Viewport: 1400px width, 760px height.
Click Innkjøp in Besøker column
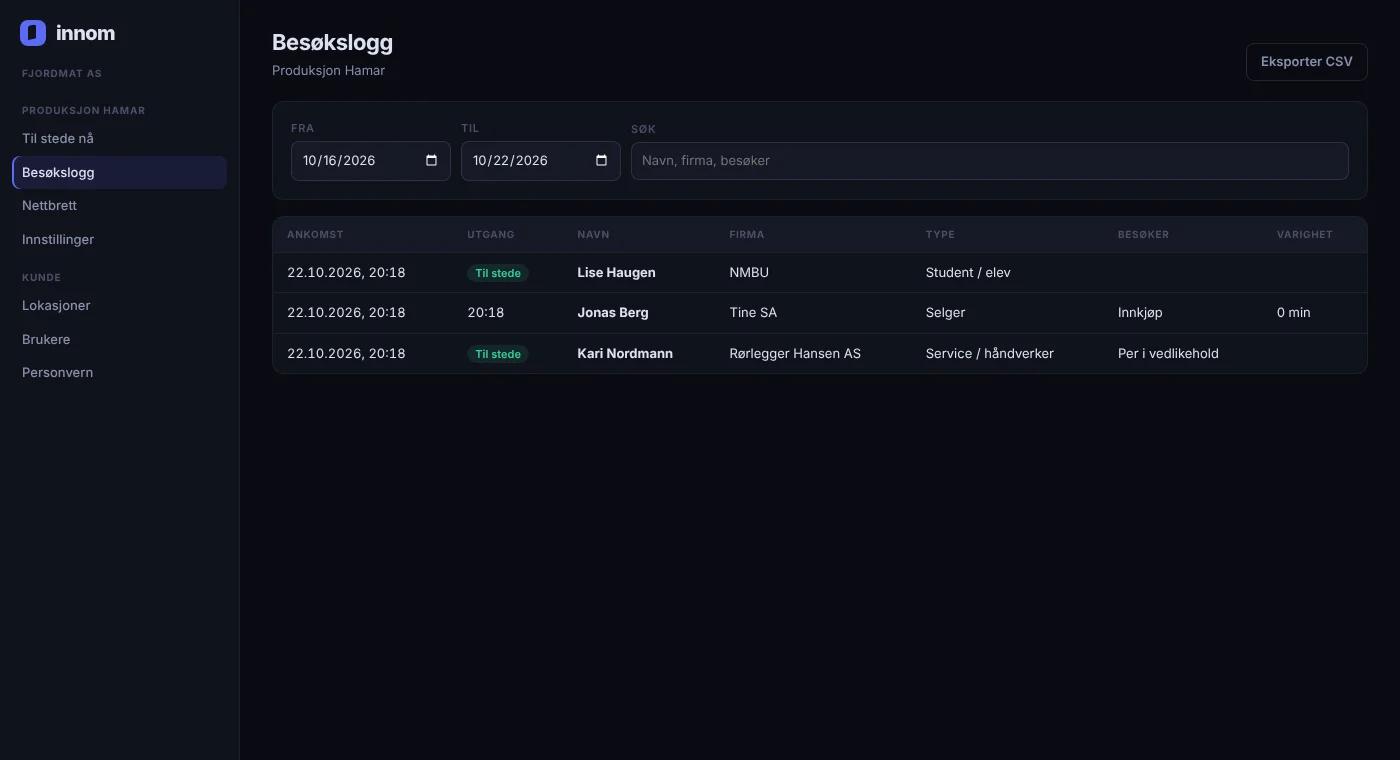tap(1140, 313)
